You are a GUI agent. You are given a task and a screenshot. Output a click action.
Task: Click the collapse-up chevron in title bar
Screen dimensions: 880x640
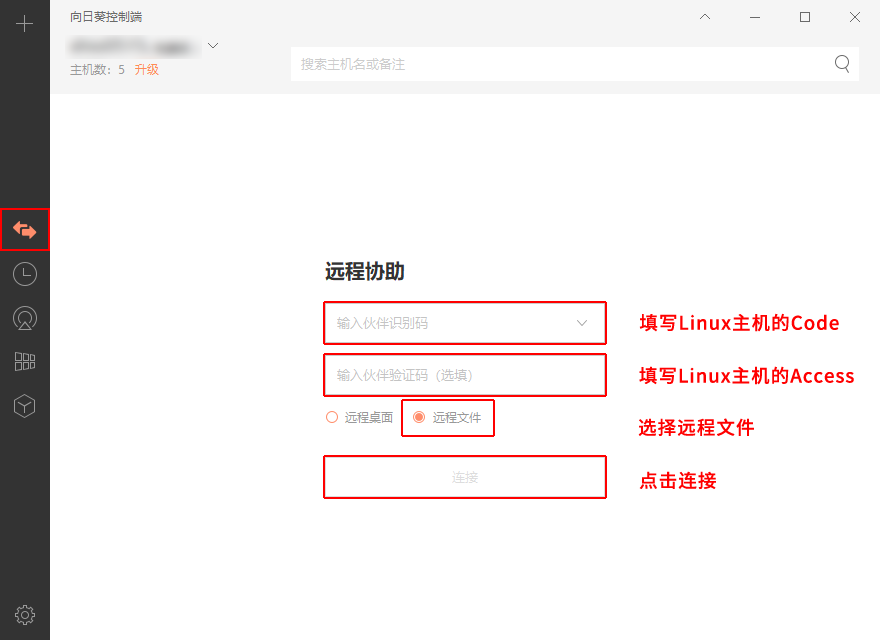(705, 17)
